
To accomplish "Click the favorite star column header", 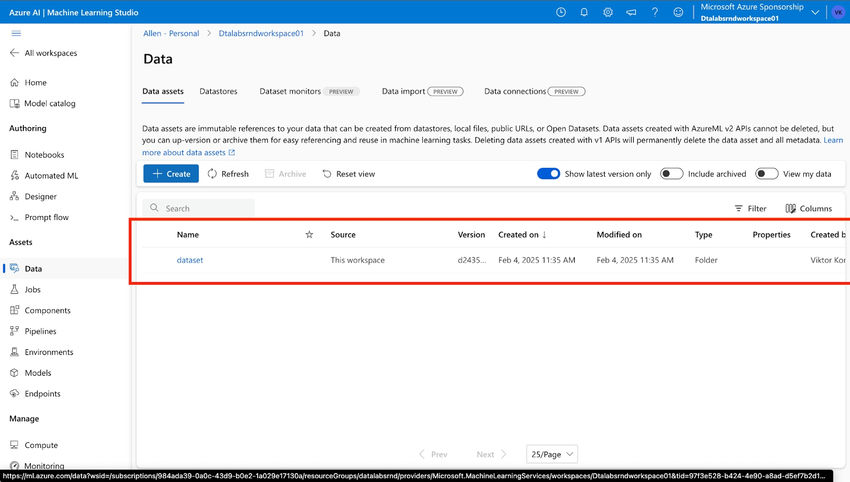I will pyautogui.click(x=309, y=235).
